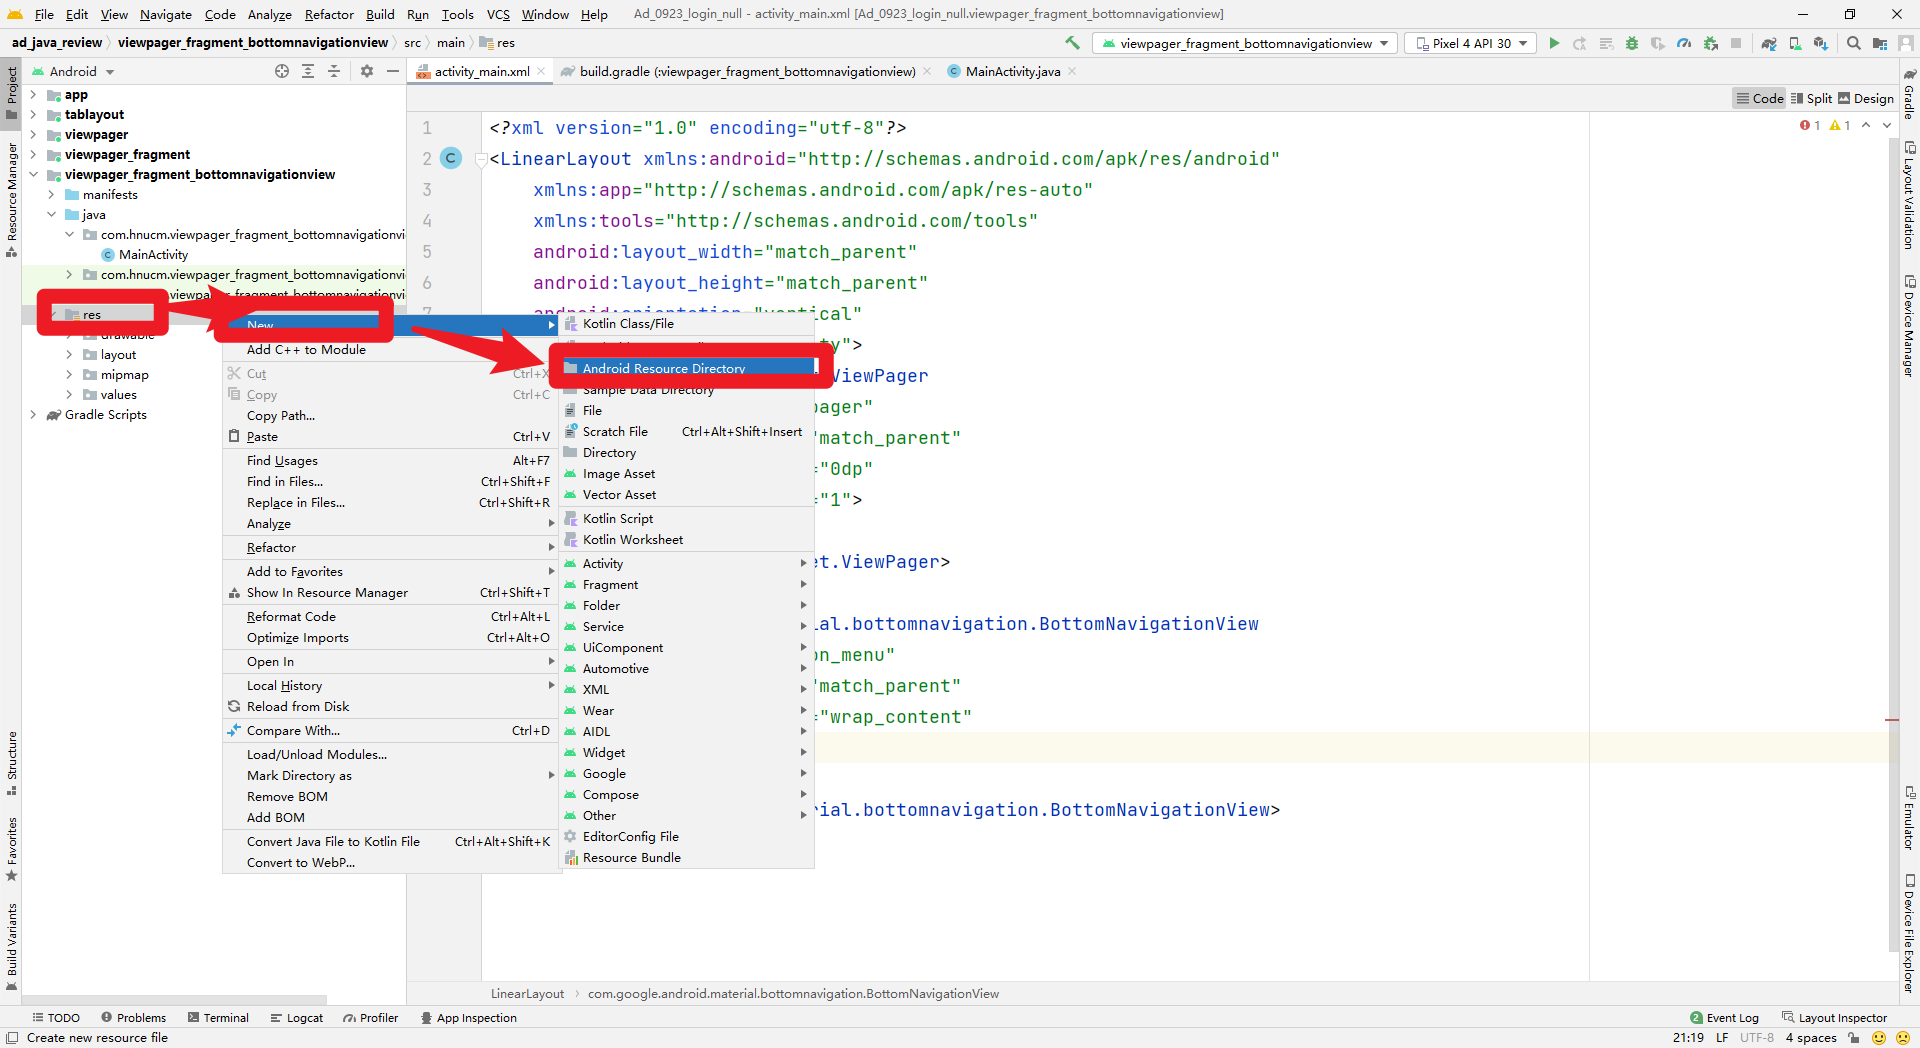
Task: Click Select Opened File target icon
Action: point(282,71)
